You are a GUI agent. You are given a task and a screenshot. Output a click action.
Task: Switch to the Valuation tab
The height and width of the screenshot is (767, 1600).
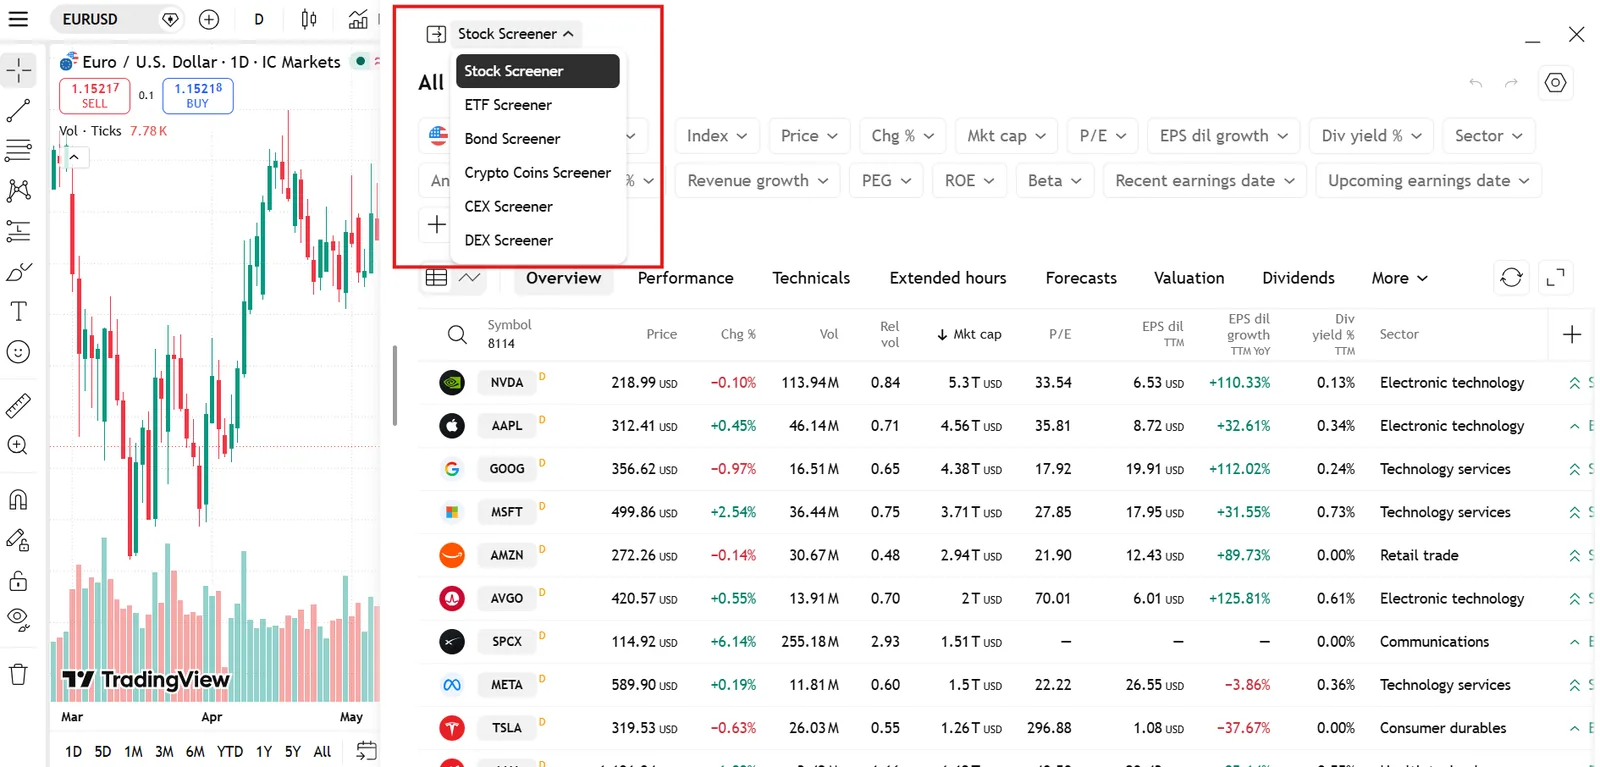click(x=1189, y=278)
